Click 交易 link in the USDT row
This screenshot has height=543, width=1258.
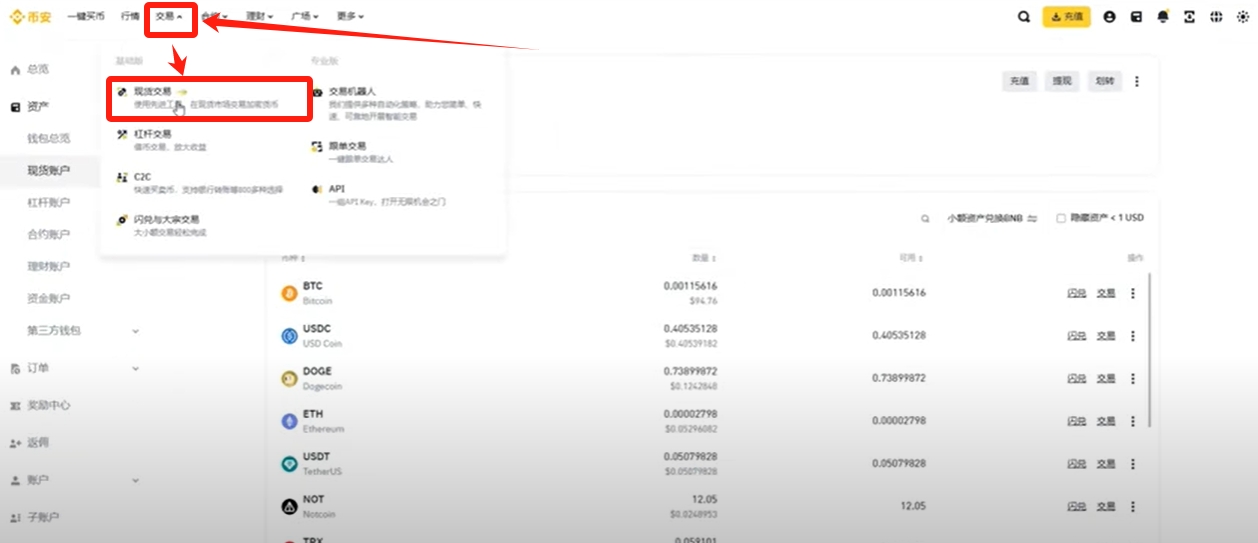point(1105,464)
